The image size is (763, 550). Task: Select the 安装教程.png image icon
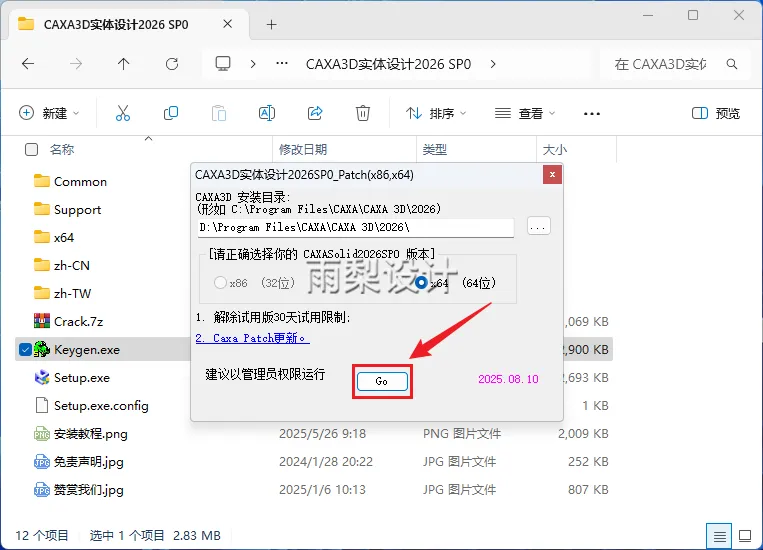42,433
